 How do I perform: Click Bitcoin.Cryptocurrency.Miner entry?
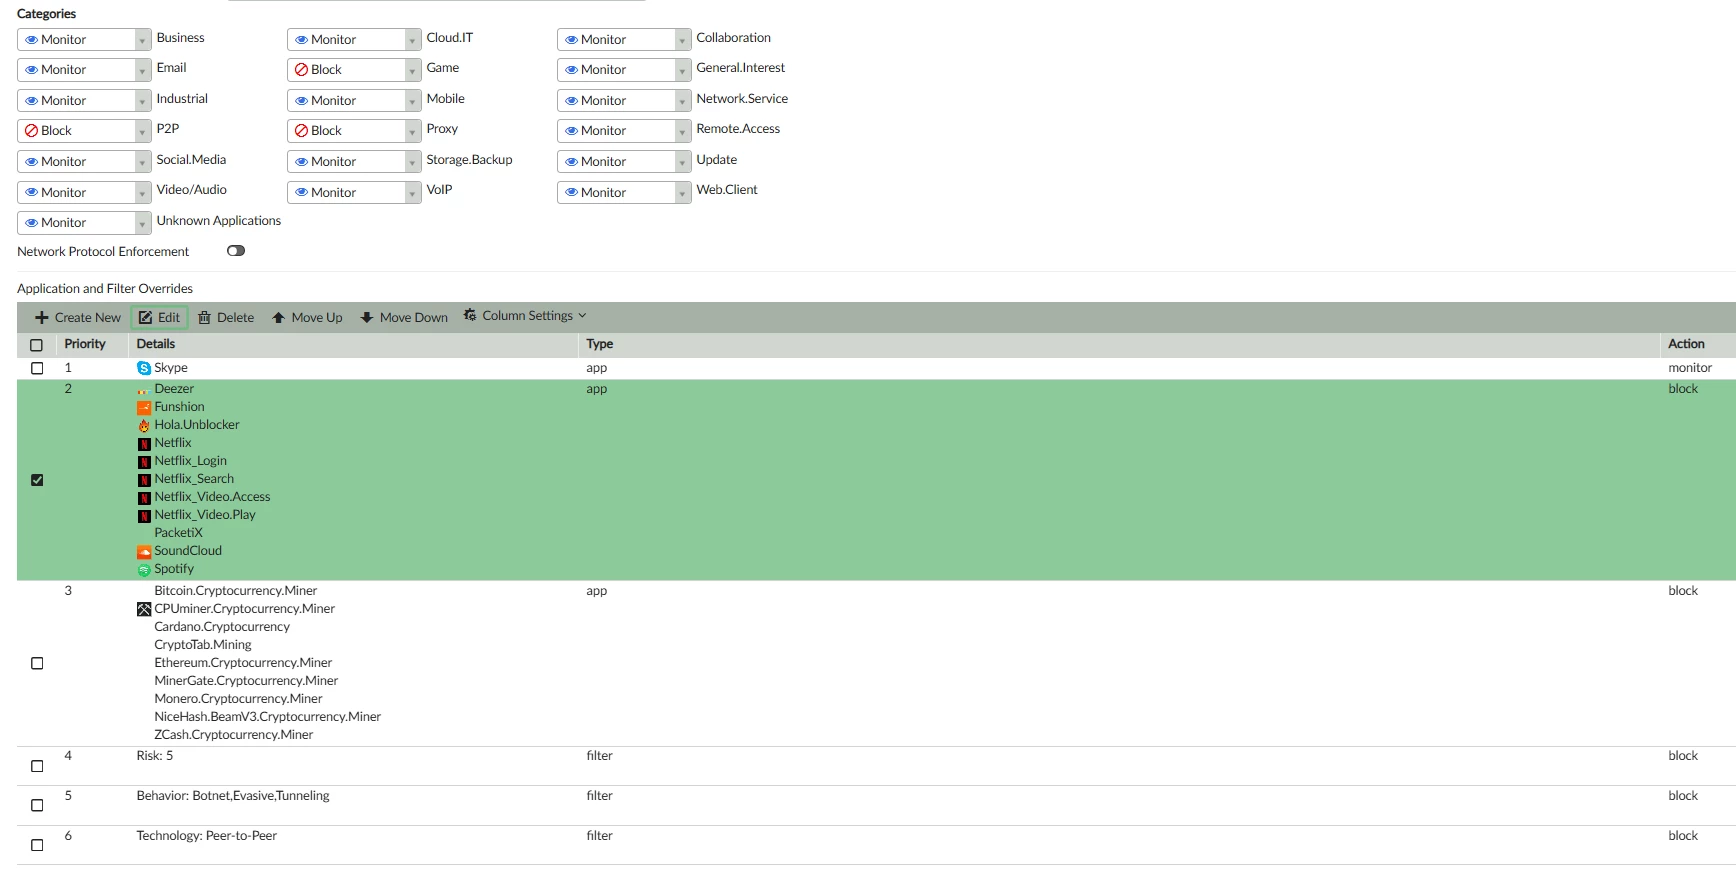[x=236, y=591]
